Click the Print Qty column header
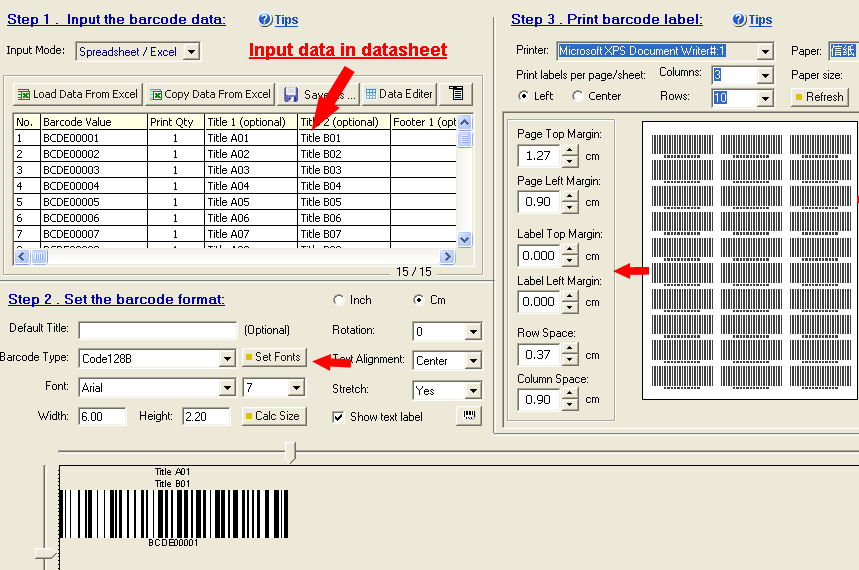The image size is (859, 570). (176, 122)
